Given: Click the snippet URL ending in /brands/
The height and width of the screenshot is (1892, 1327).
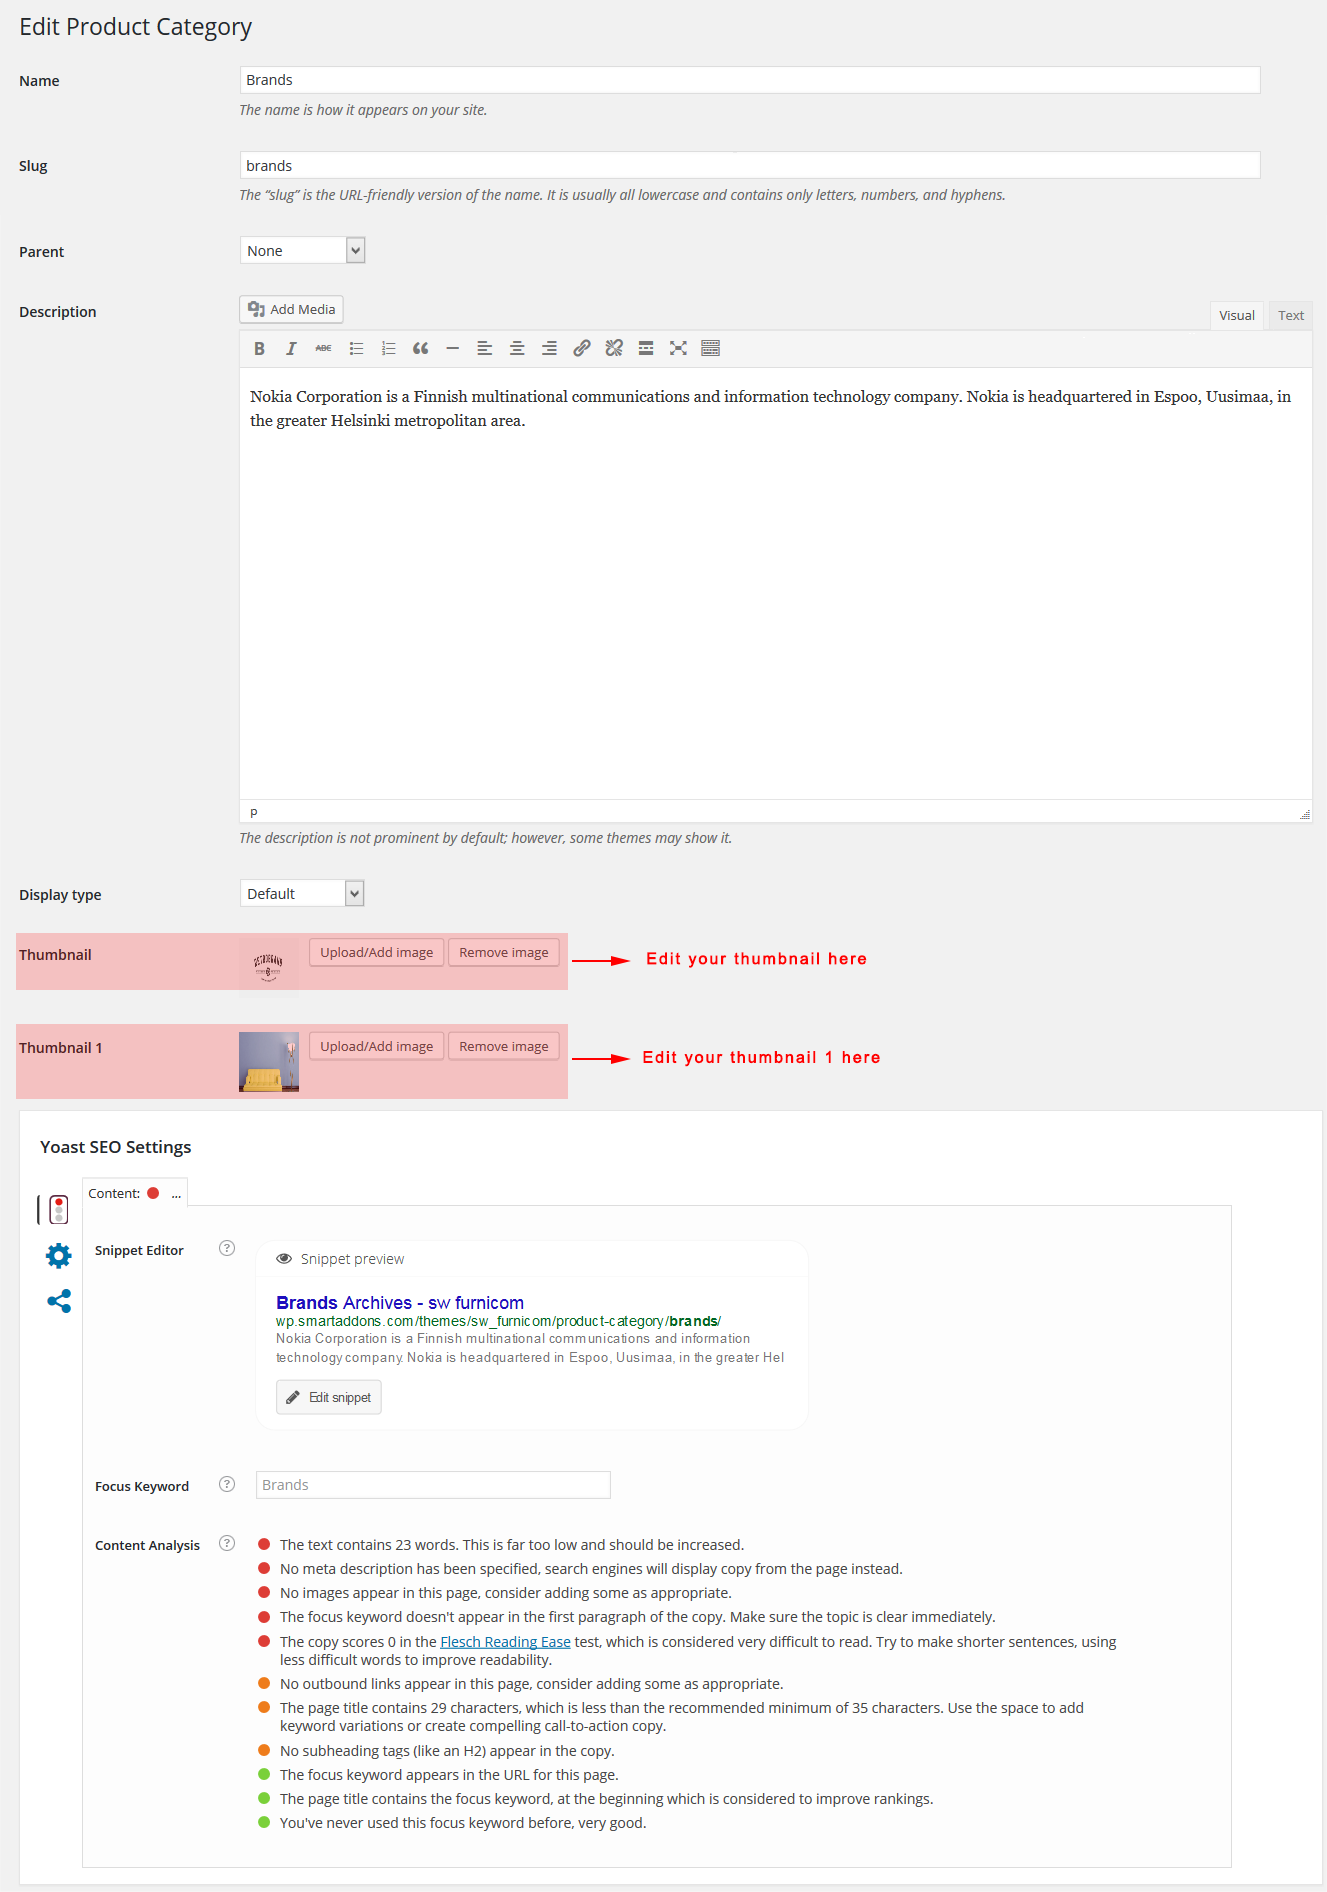Looking at the screenshot, I should point(499,1321).
